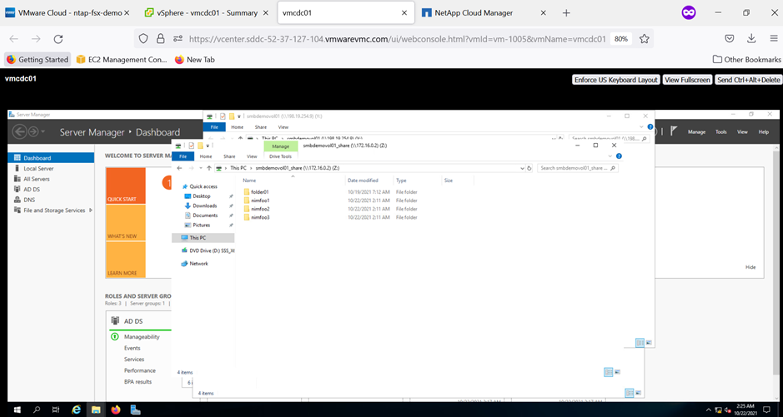Screen dimensions: 783x418
Task: Click Firefox bookmark star icon
Action: (645, 39)
